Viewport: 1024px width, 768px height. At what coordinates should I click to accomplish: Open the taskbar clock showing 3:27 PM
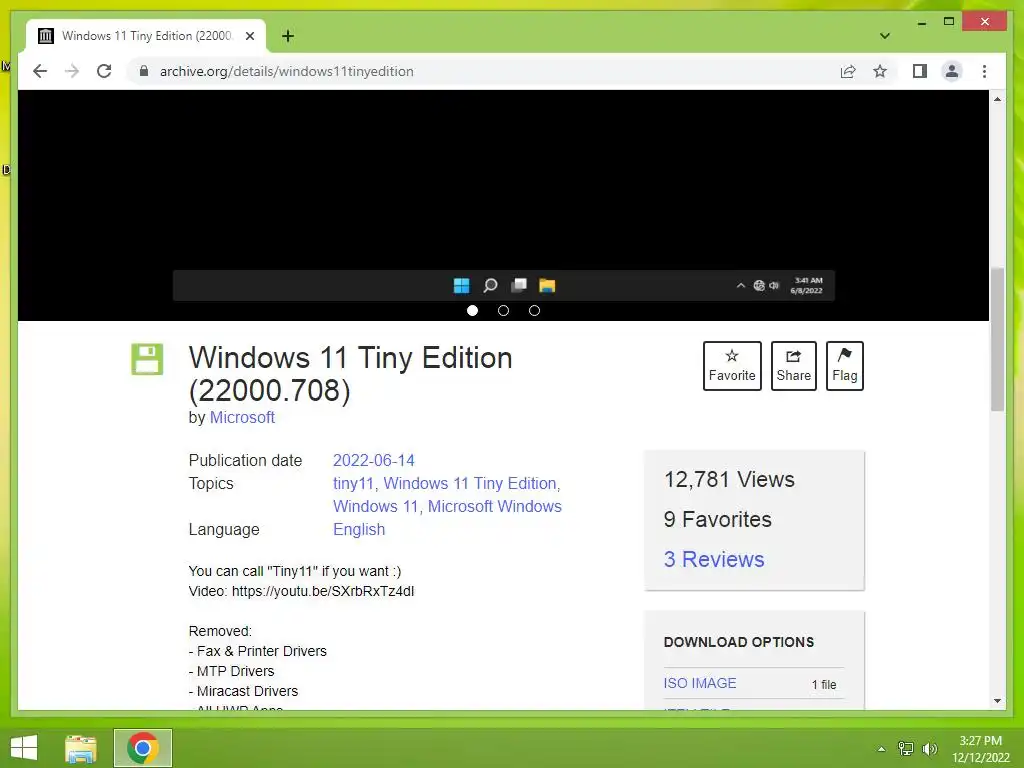click(x=980, y=749)
